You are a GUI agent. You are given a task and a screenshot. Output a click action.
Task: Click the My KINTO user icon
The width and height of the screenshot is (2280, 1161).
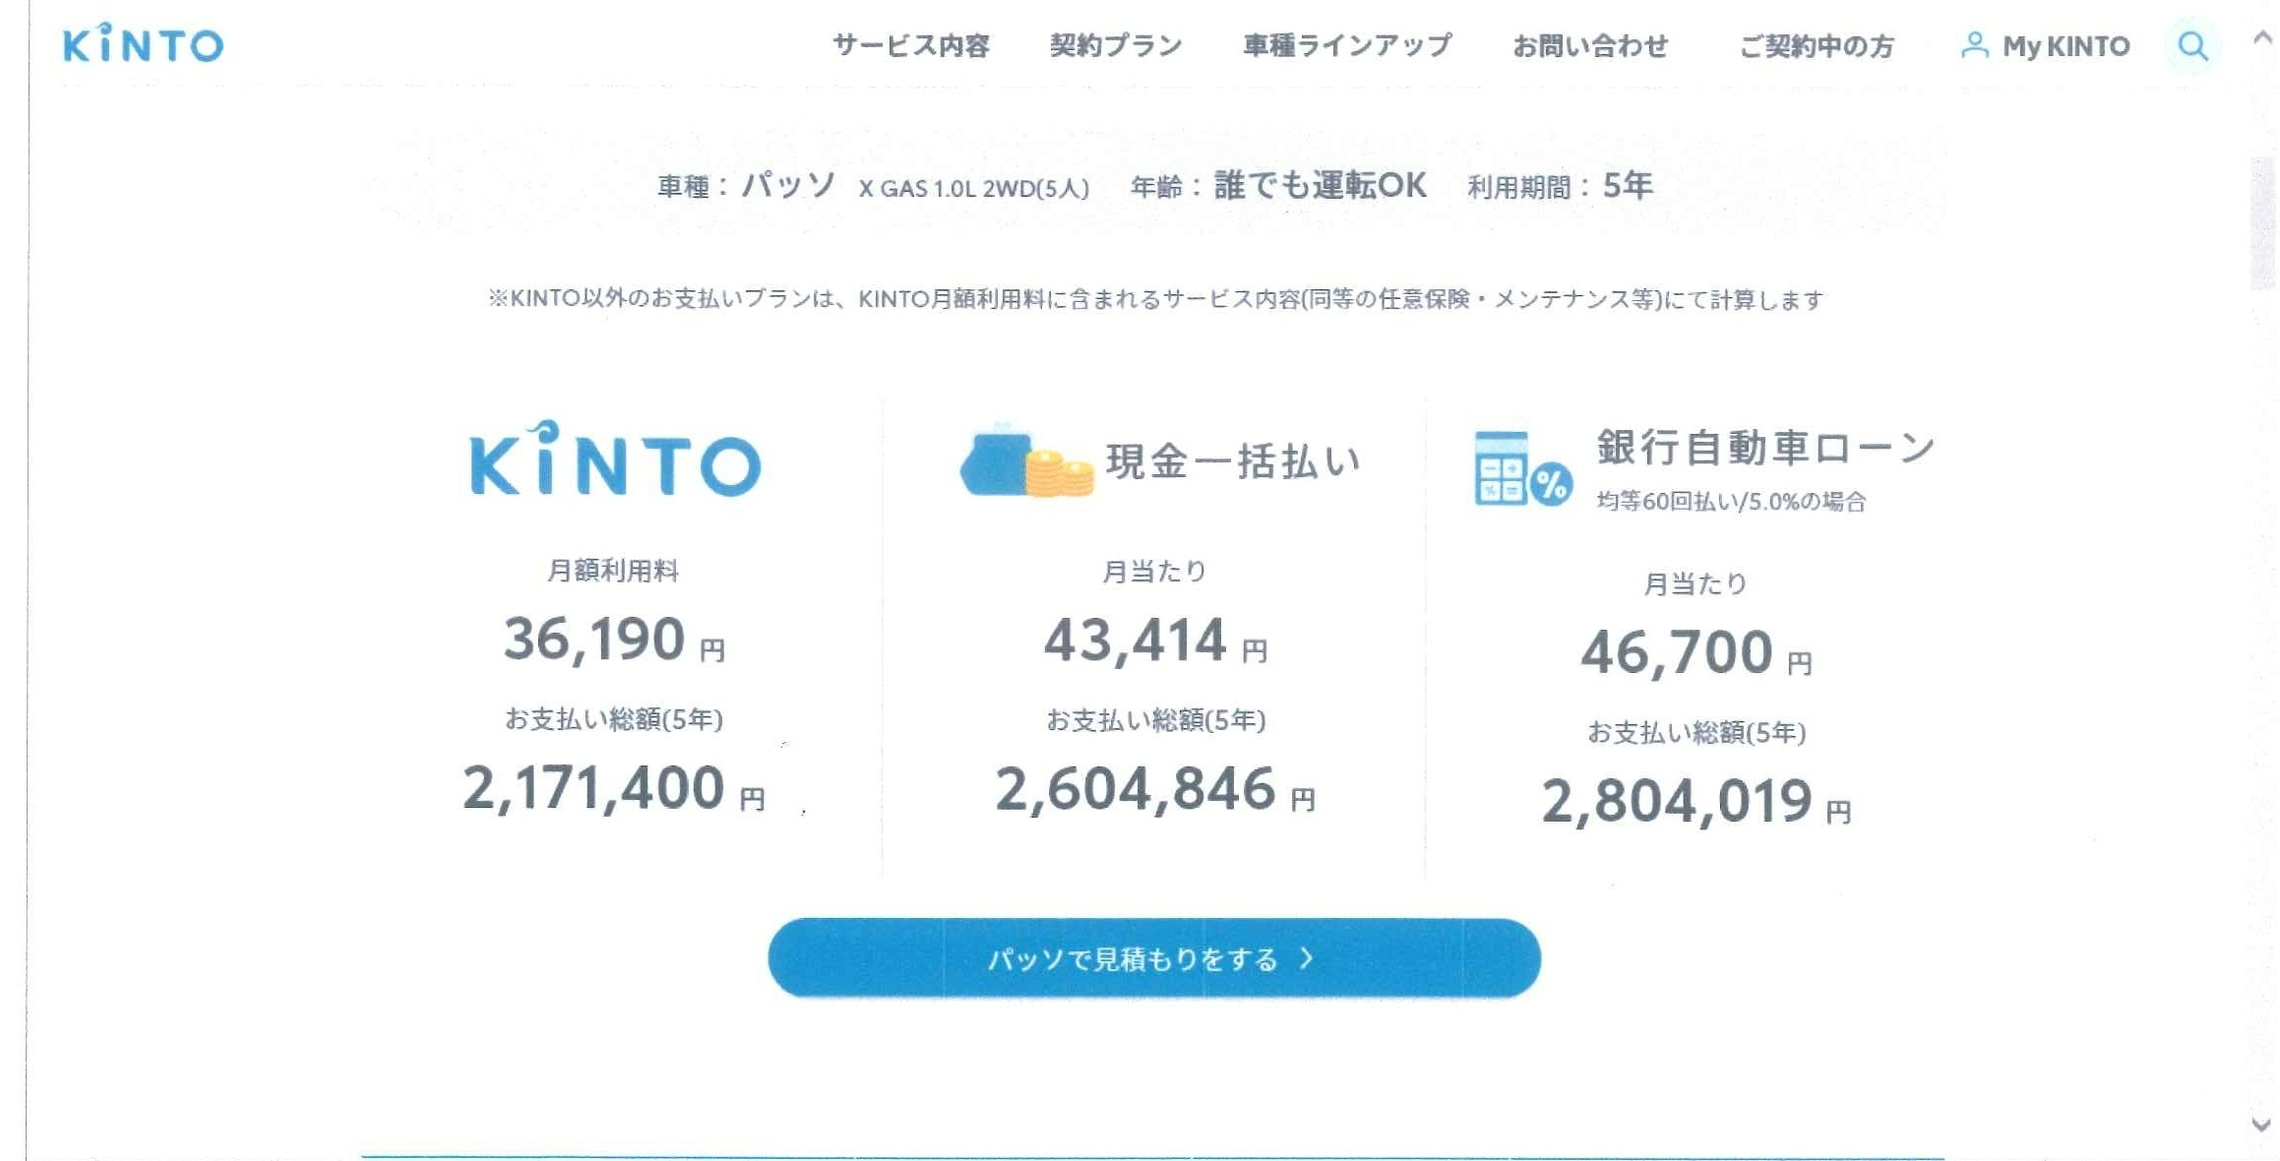1974,45
